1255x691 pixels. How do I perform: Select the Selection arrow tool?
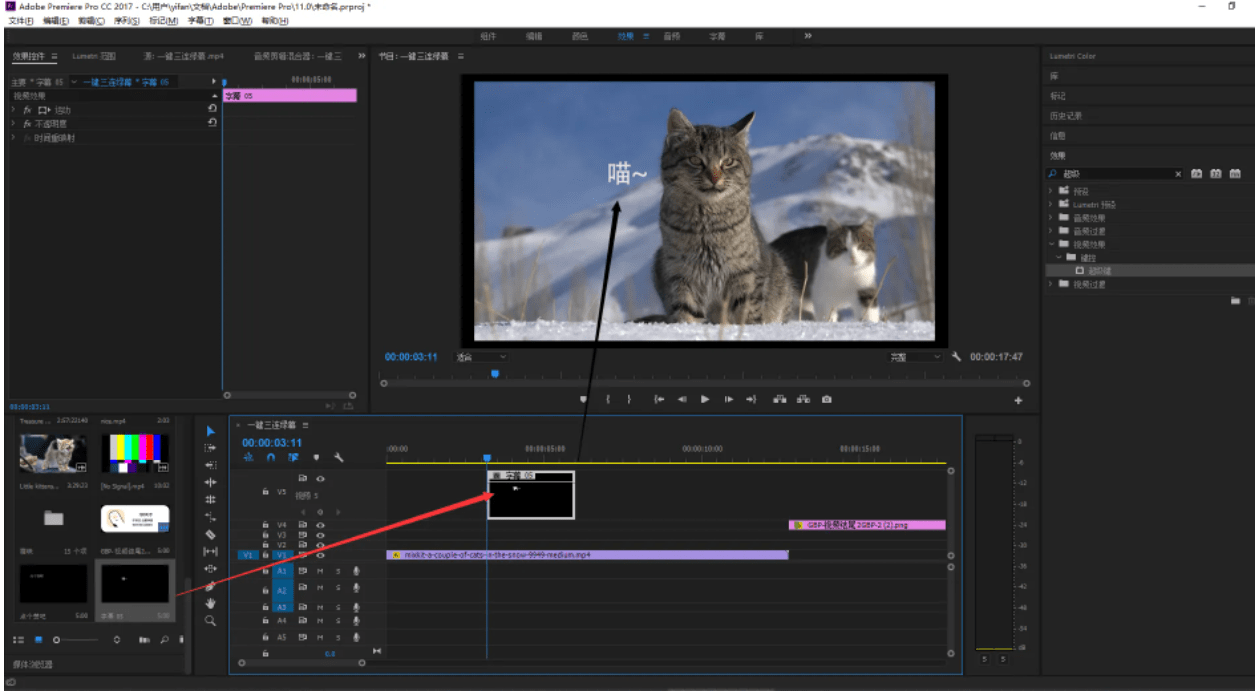(x=210, y=431)
